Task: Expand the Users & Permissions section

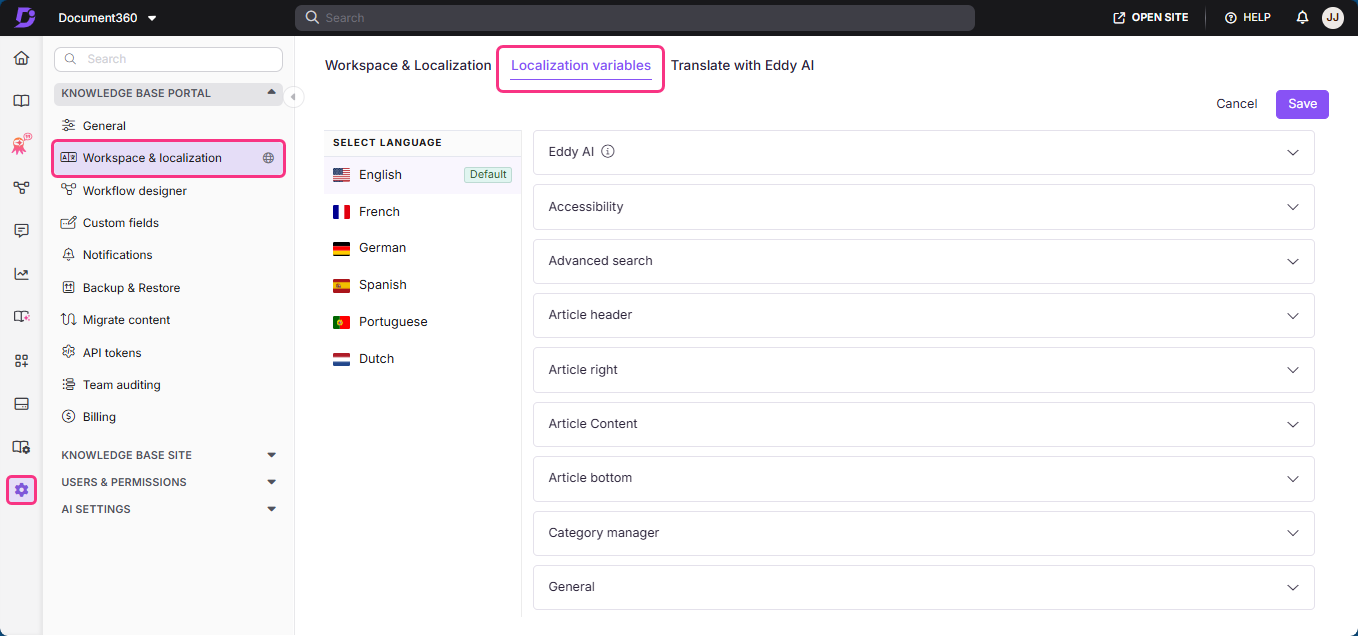Action: point(168,482)
